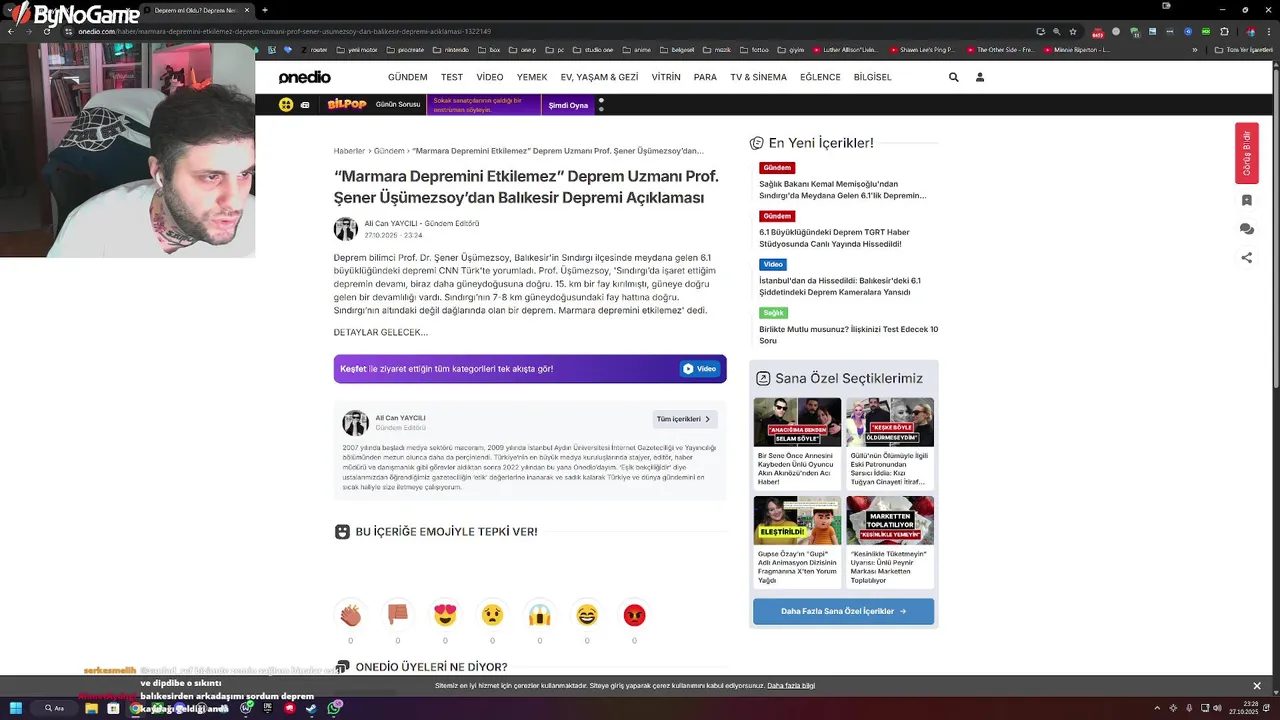Open the EV, YAŞAM & GEZİ menu
1280x720 pixels.
(x=599, y=77)
